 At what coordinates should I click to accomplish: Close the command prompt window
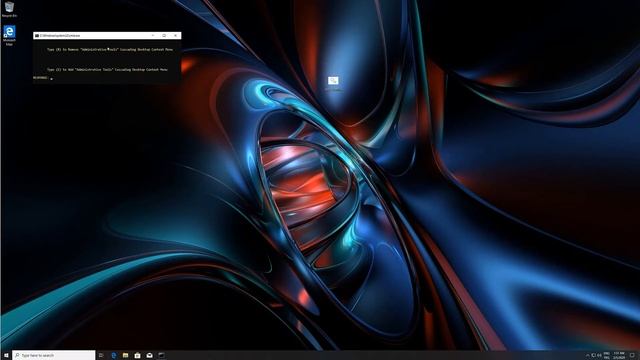click(176, 36)
